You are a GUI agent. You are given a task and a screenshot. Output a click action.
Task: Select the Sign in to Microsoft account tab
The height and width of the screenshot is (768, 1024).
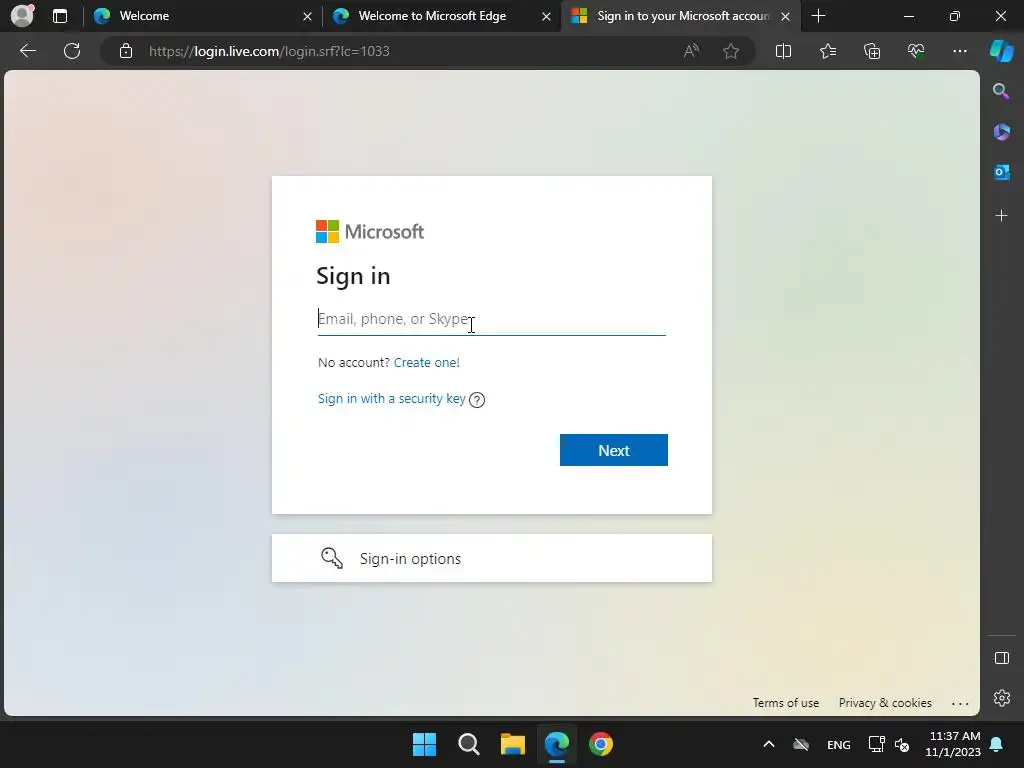click(681, 16)
